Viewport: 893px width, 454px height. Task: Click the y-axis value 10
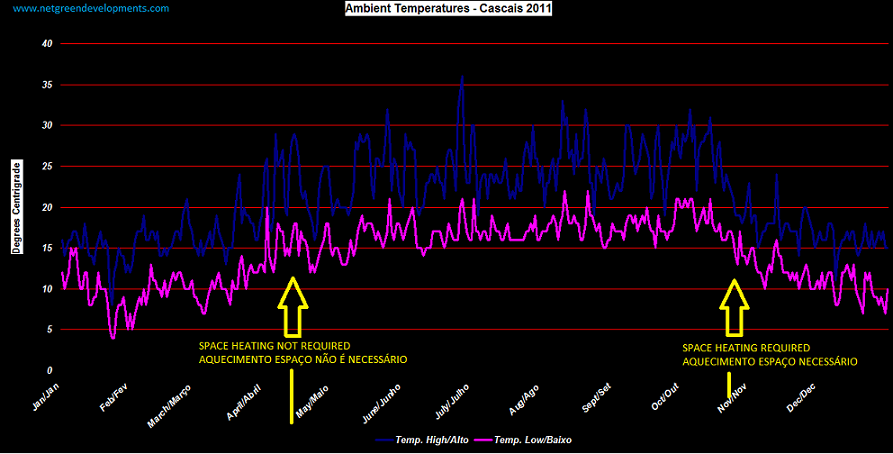tap(47, 289)
